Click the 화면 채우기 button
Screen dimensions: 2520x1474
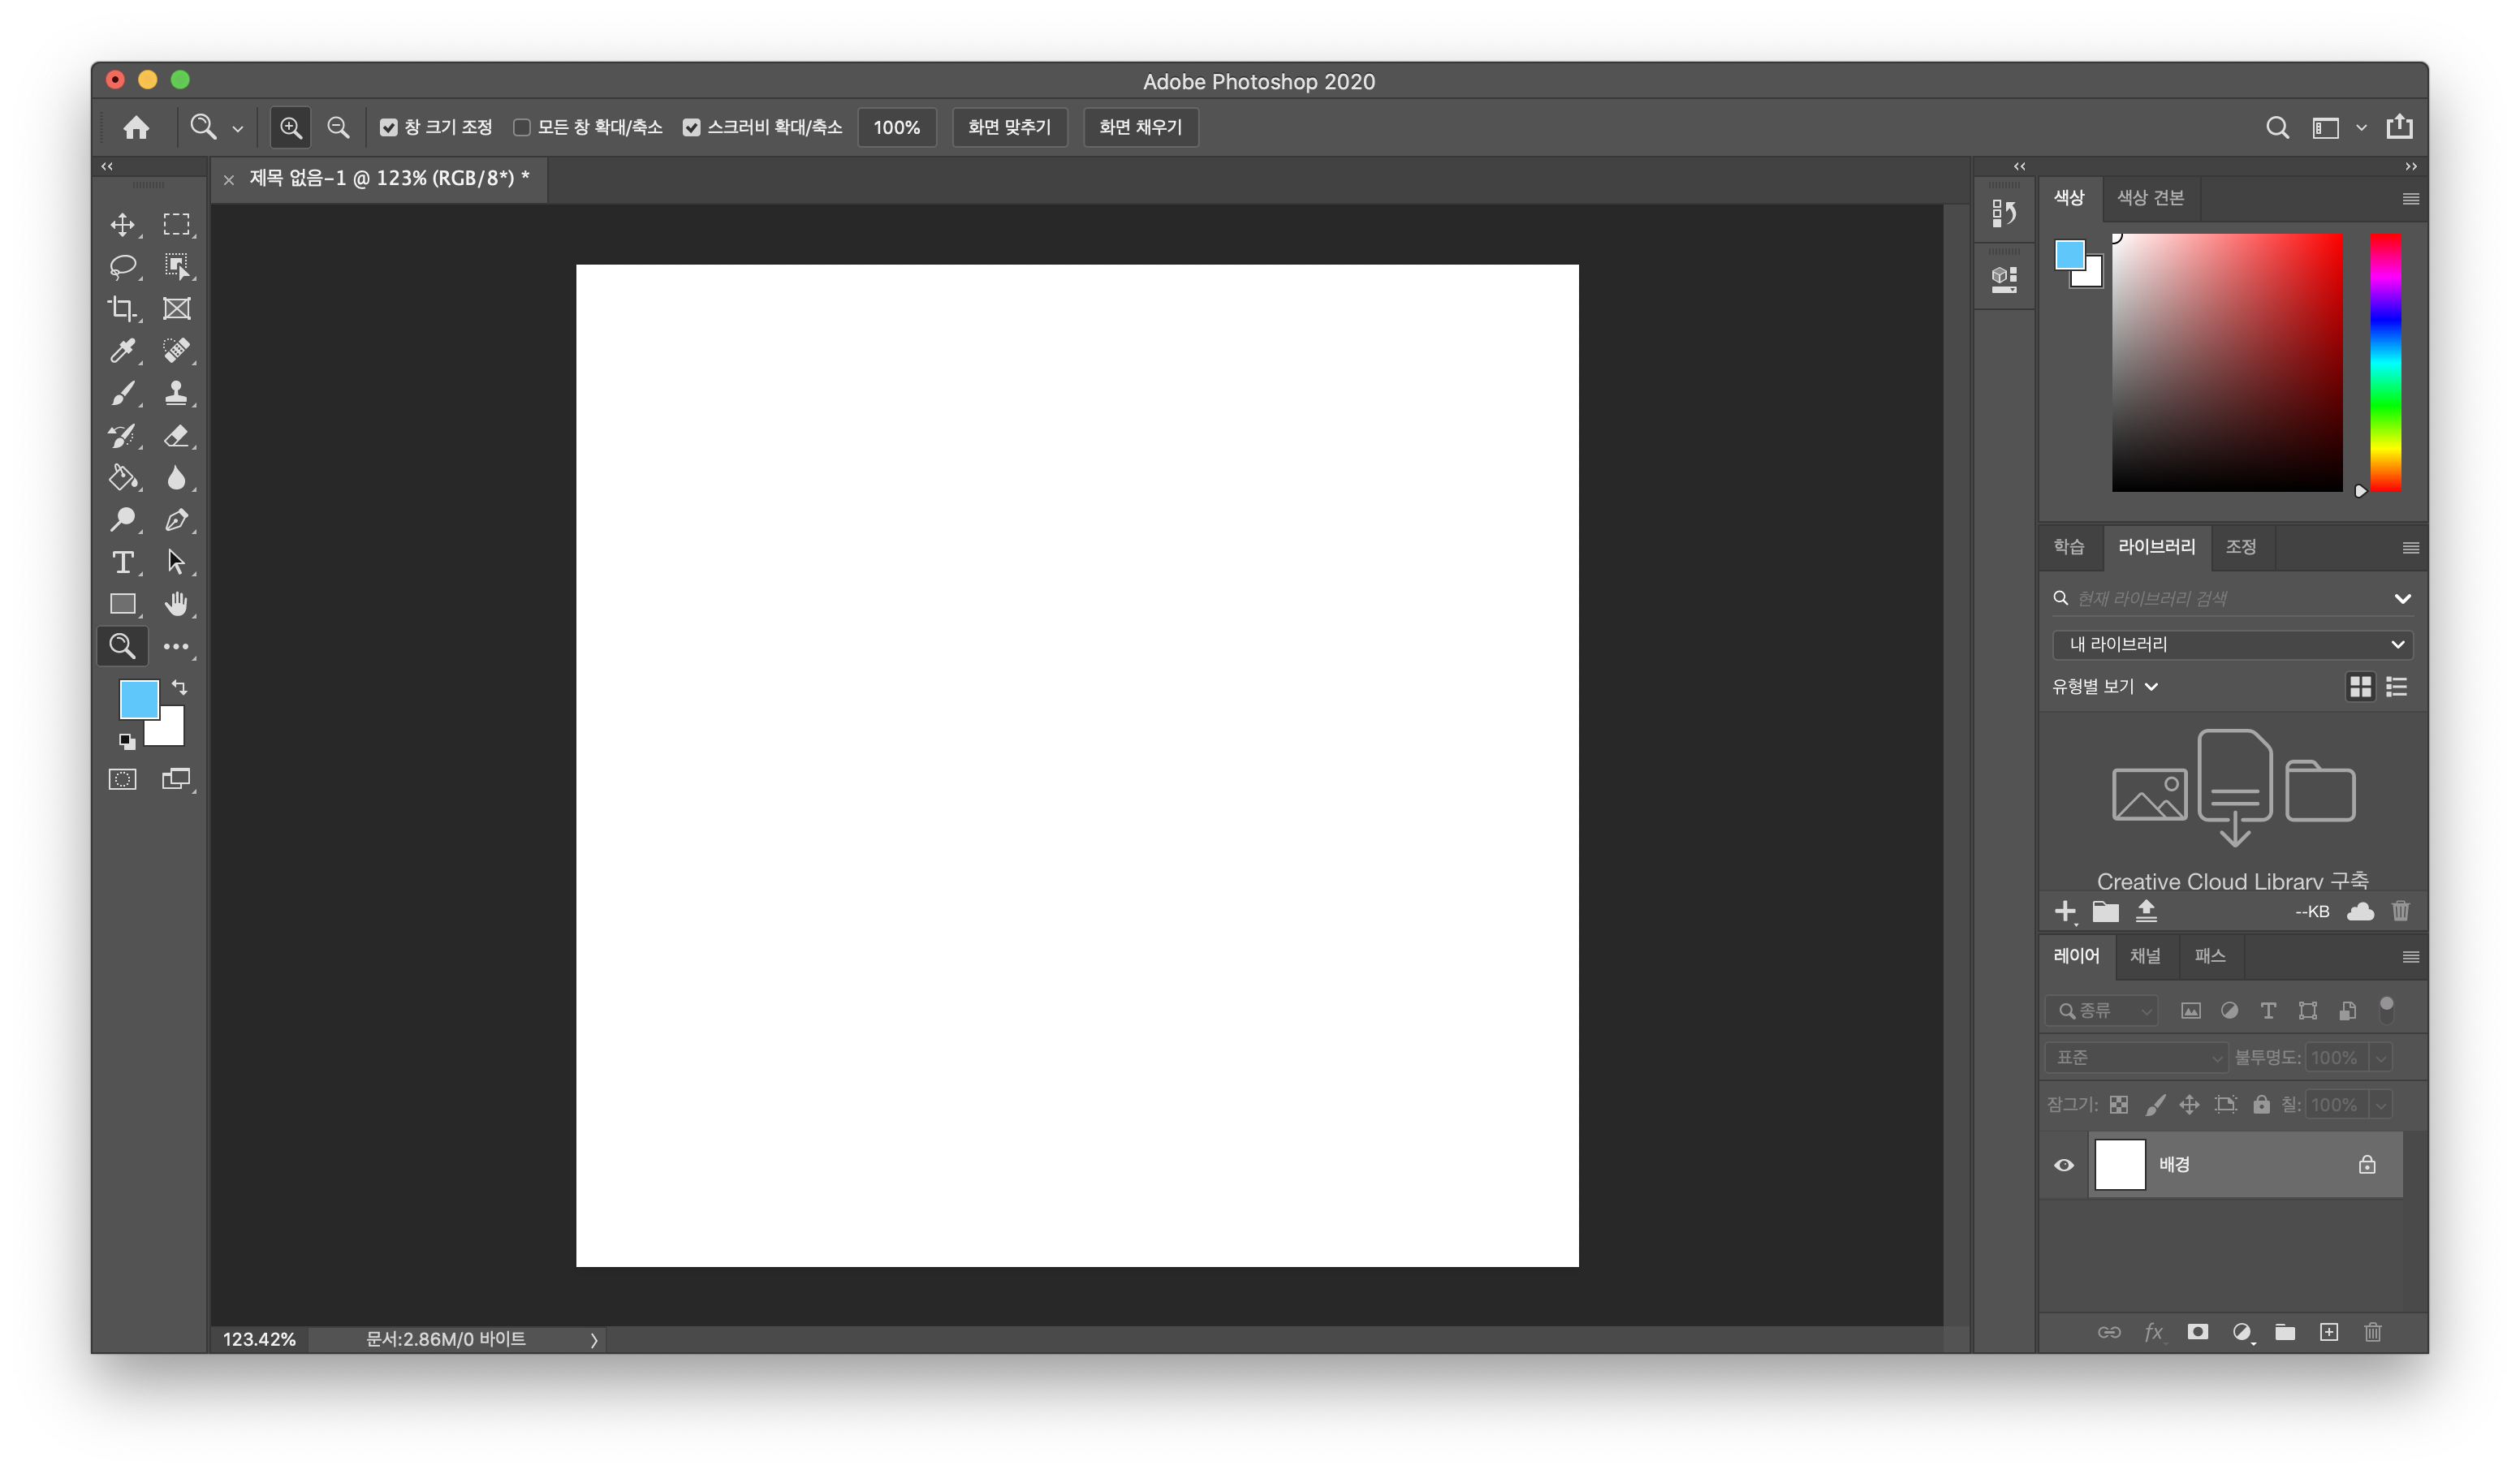coord(1140,127)
